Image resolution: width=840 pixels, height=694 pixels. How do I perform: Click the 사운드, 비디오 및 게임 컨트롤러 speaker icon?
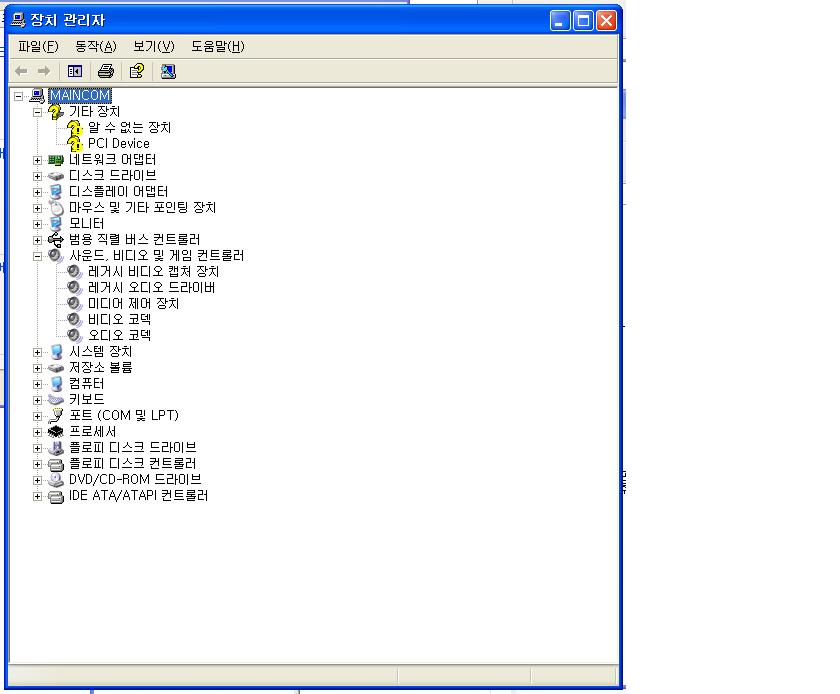click(x=56, y=256)
